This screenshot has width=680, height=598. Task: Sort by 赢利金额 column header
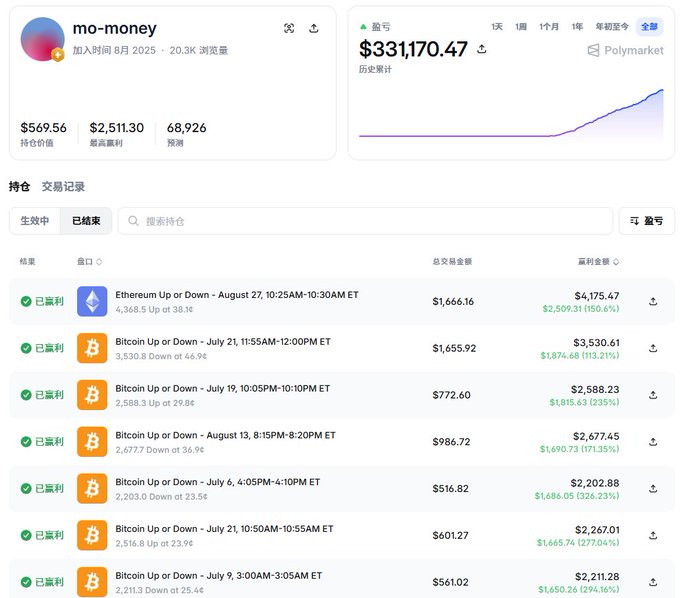[x=598, y=261]
